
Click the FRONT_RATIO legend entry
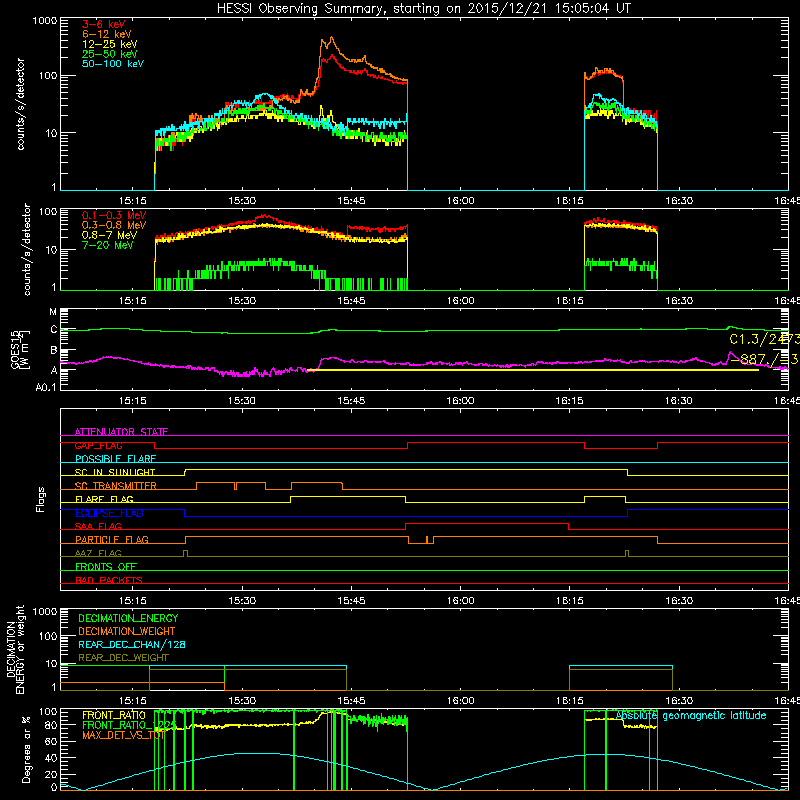(x=114, y=715)
